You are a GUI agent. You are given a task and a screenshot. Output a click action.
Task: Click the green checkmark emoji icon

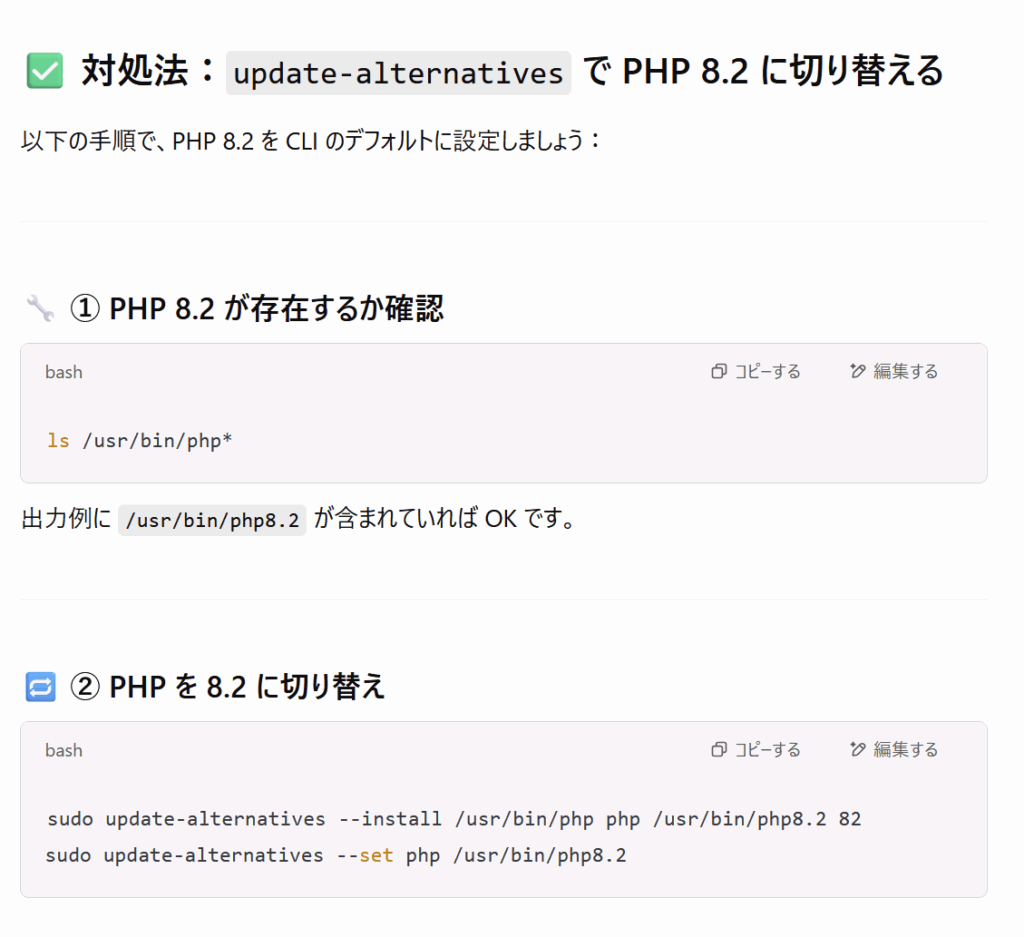(44, 71)
